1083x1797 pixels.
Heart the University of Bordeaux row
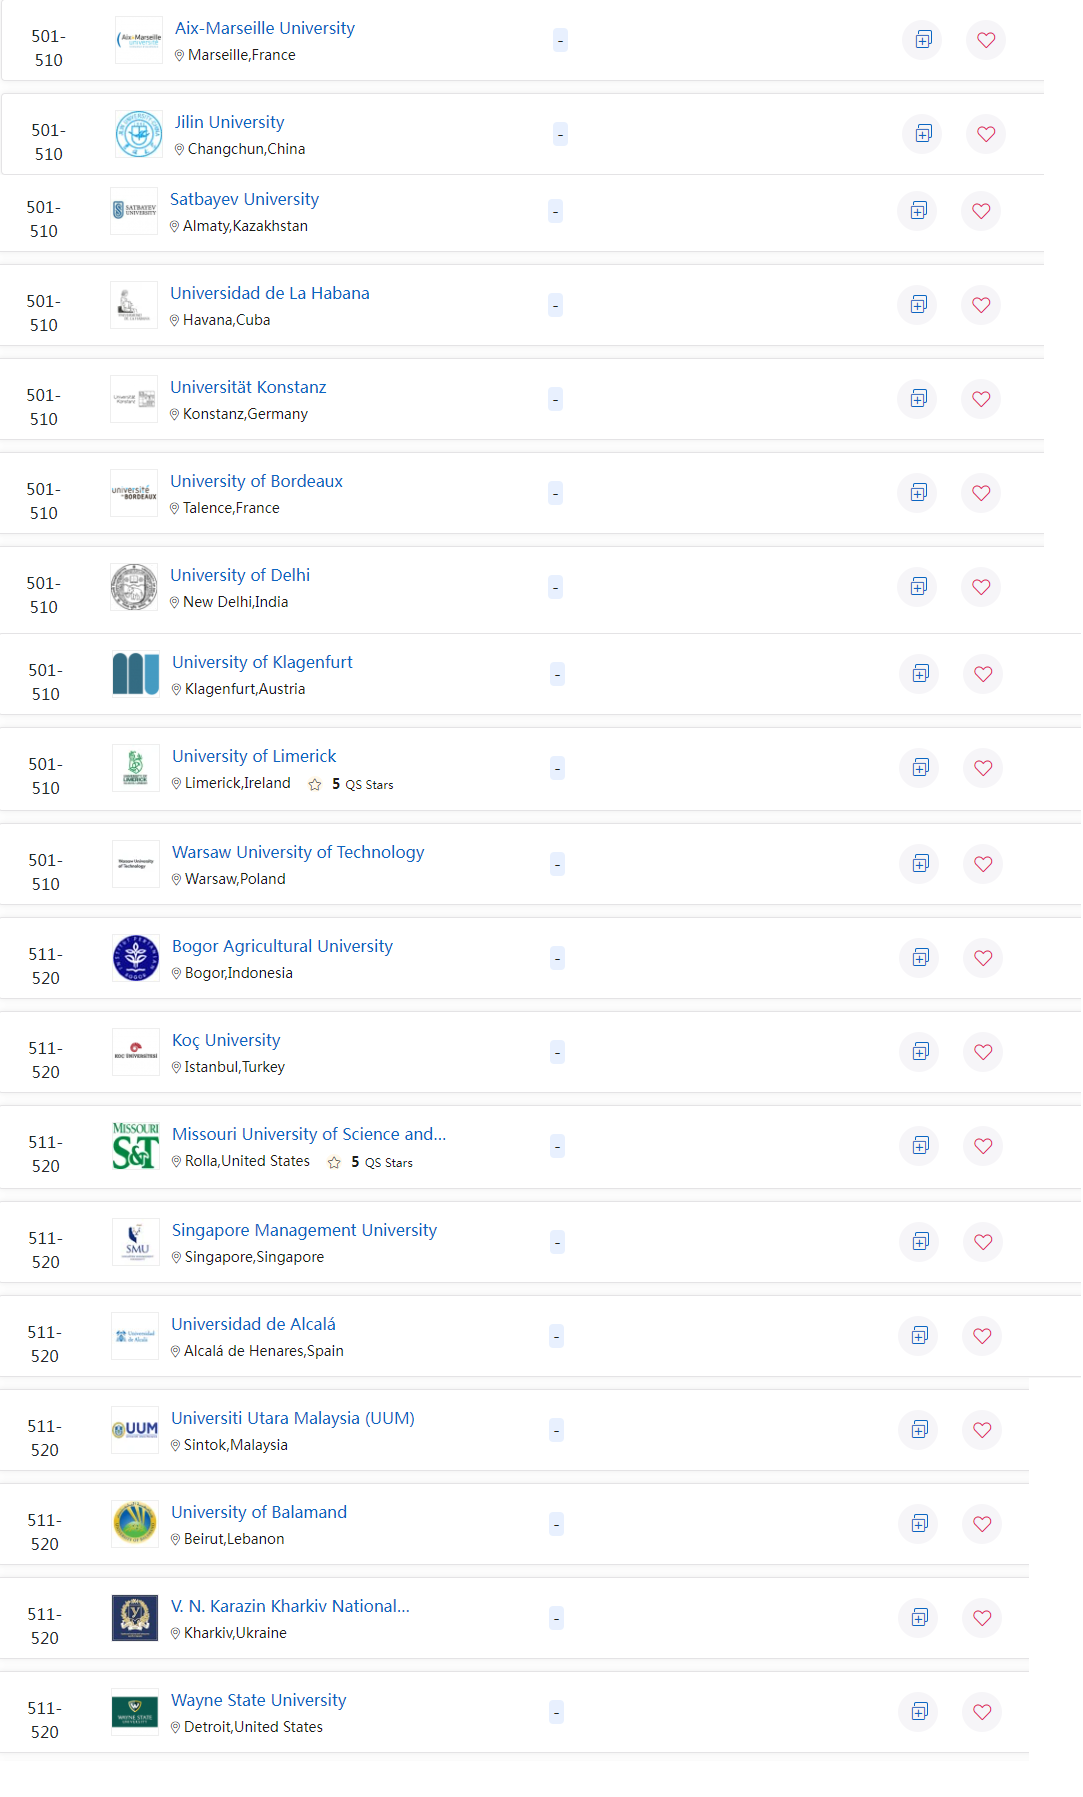[981, 493]
